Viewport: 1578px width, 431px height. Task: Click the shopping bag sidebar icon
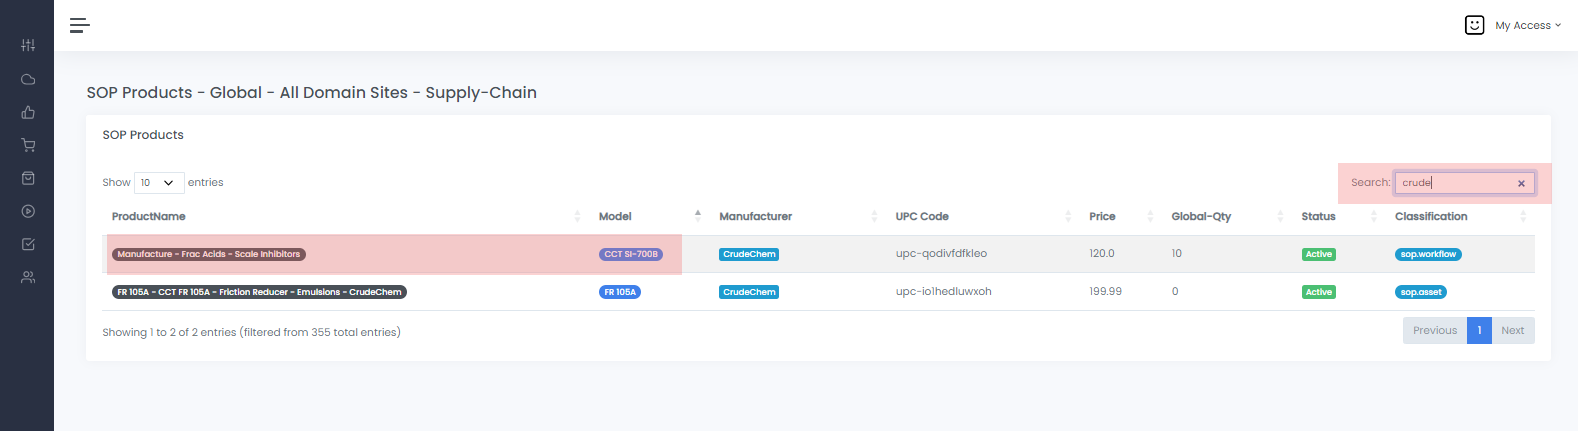point(28,178)
